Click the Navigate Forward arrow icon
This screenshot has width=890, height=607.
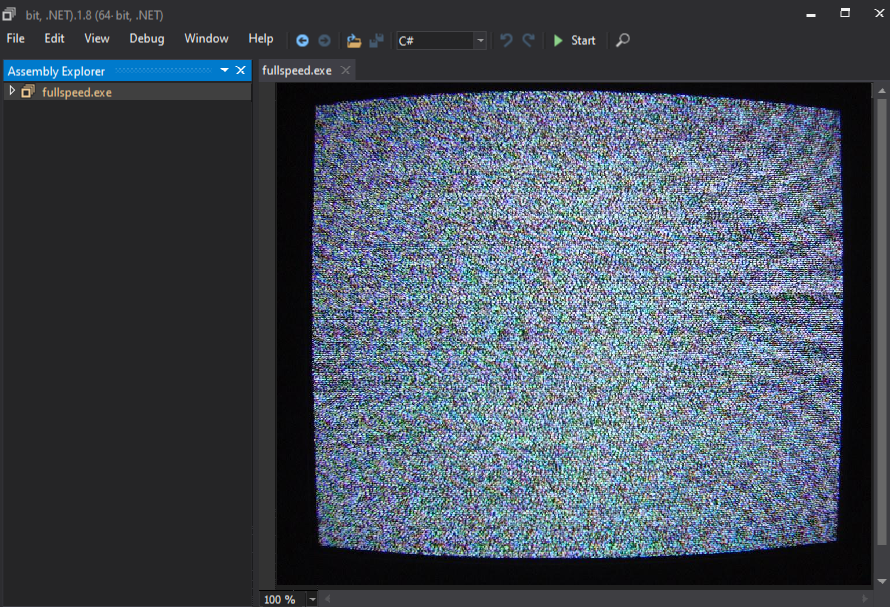pyautogui.click(x=324, y=40)
